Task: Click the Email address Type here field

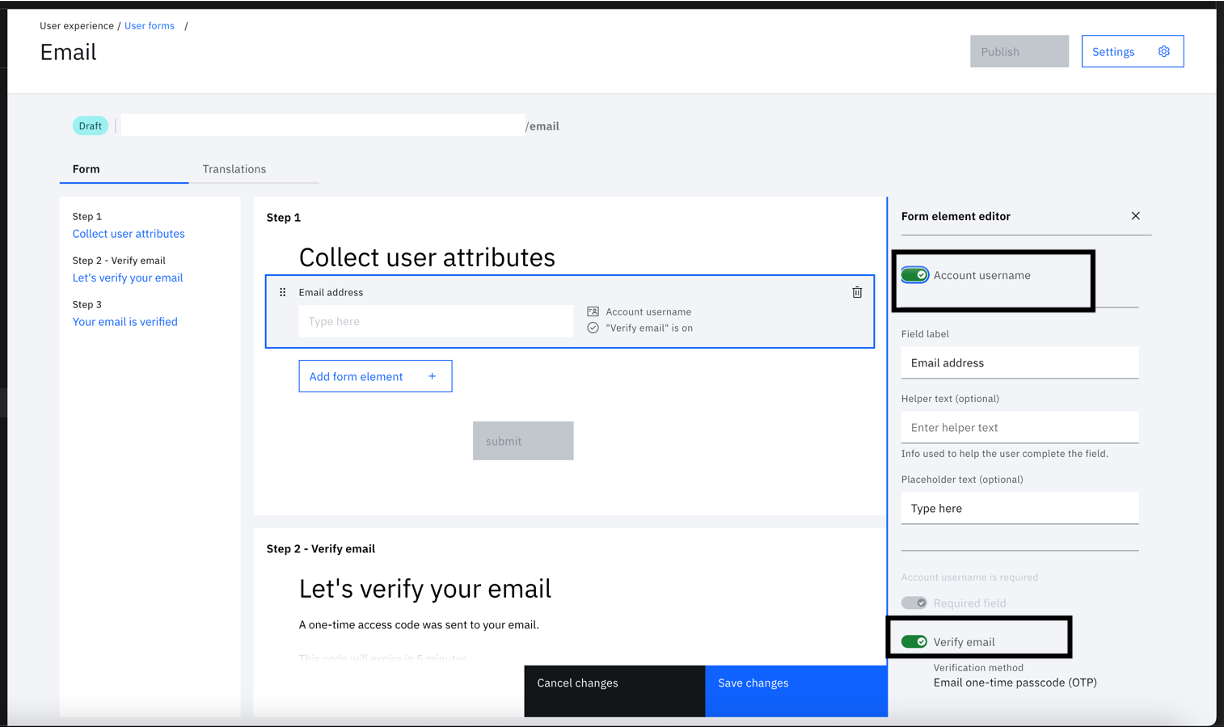Action: [436, 321]
